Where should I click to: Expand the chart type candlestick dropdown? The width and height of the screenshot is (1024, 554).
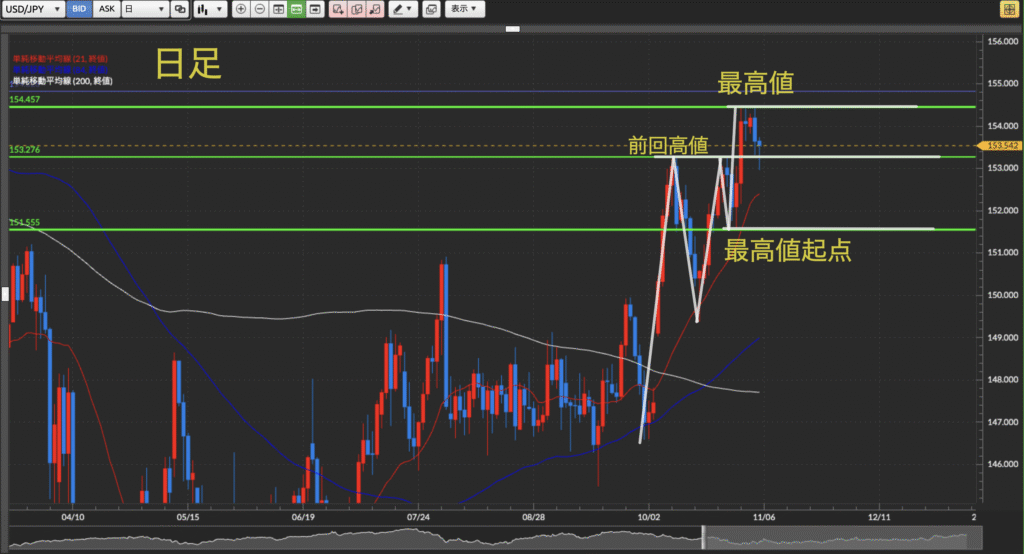click(209, 9)
